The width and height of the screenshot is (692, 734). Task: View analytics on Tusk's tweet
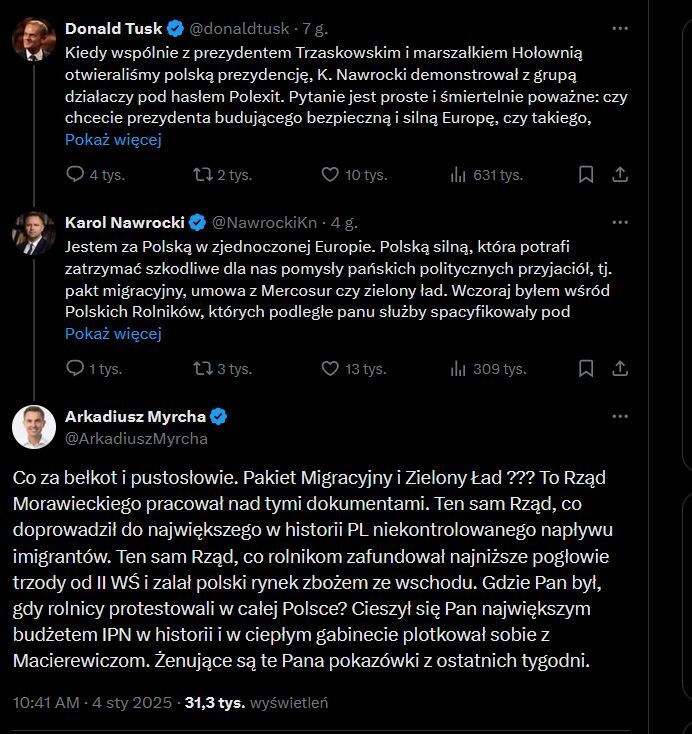(459, 174)
